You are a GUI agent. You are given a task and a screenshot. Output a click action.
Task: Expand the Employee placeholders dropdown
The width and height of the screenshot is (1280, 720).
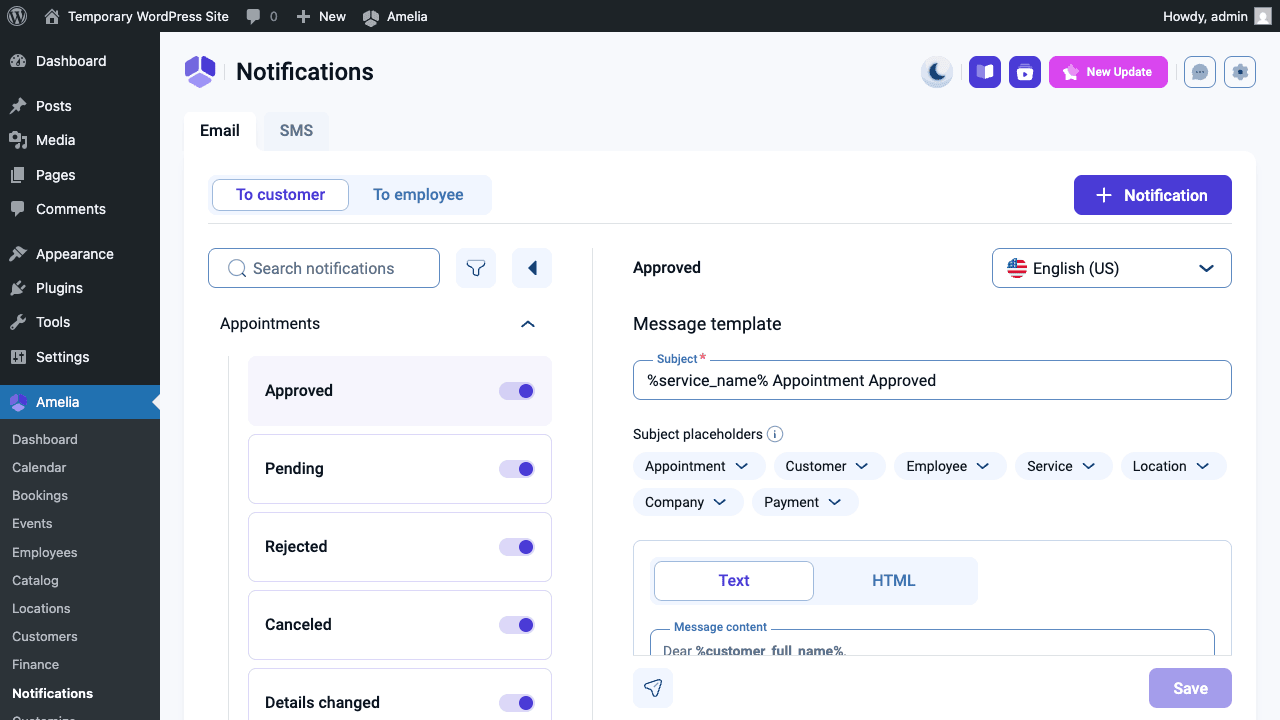[950, 466]
